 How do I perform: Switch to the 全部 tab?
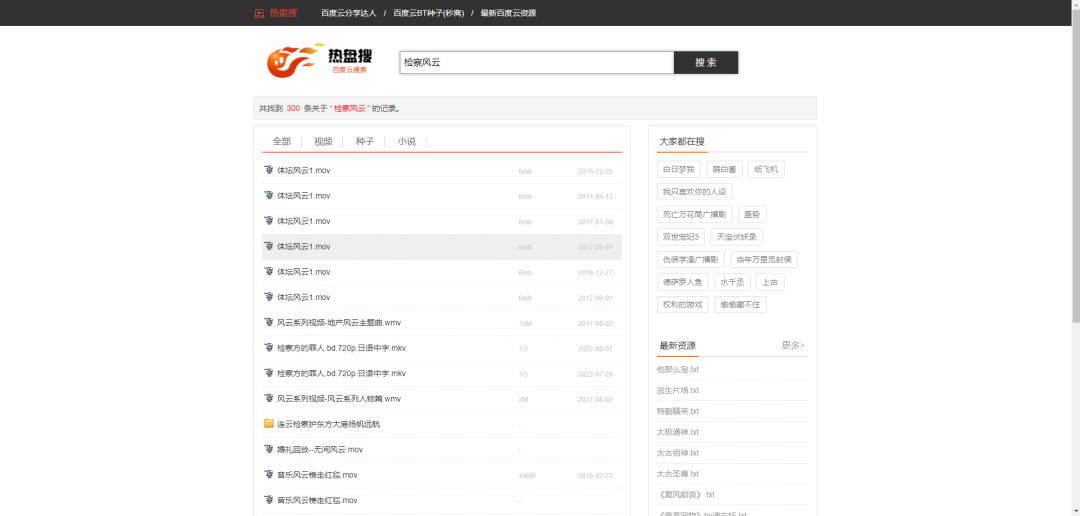pos(282,141)
